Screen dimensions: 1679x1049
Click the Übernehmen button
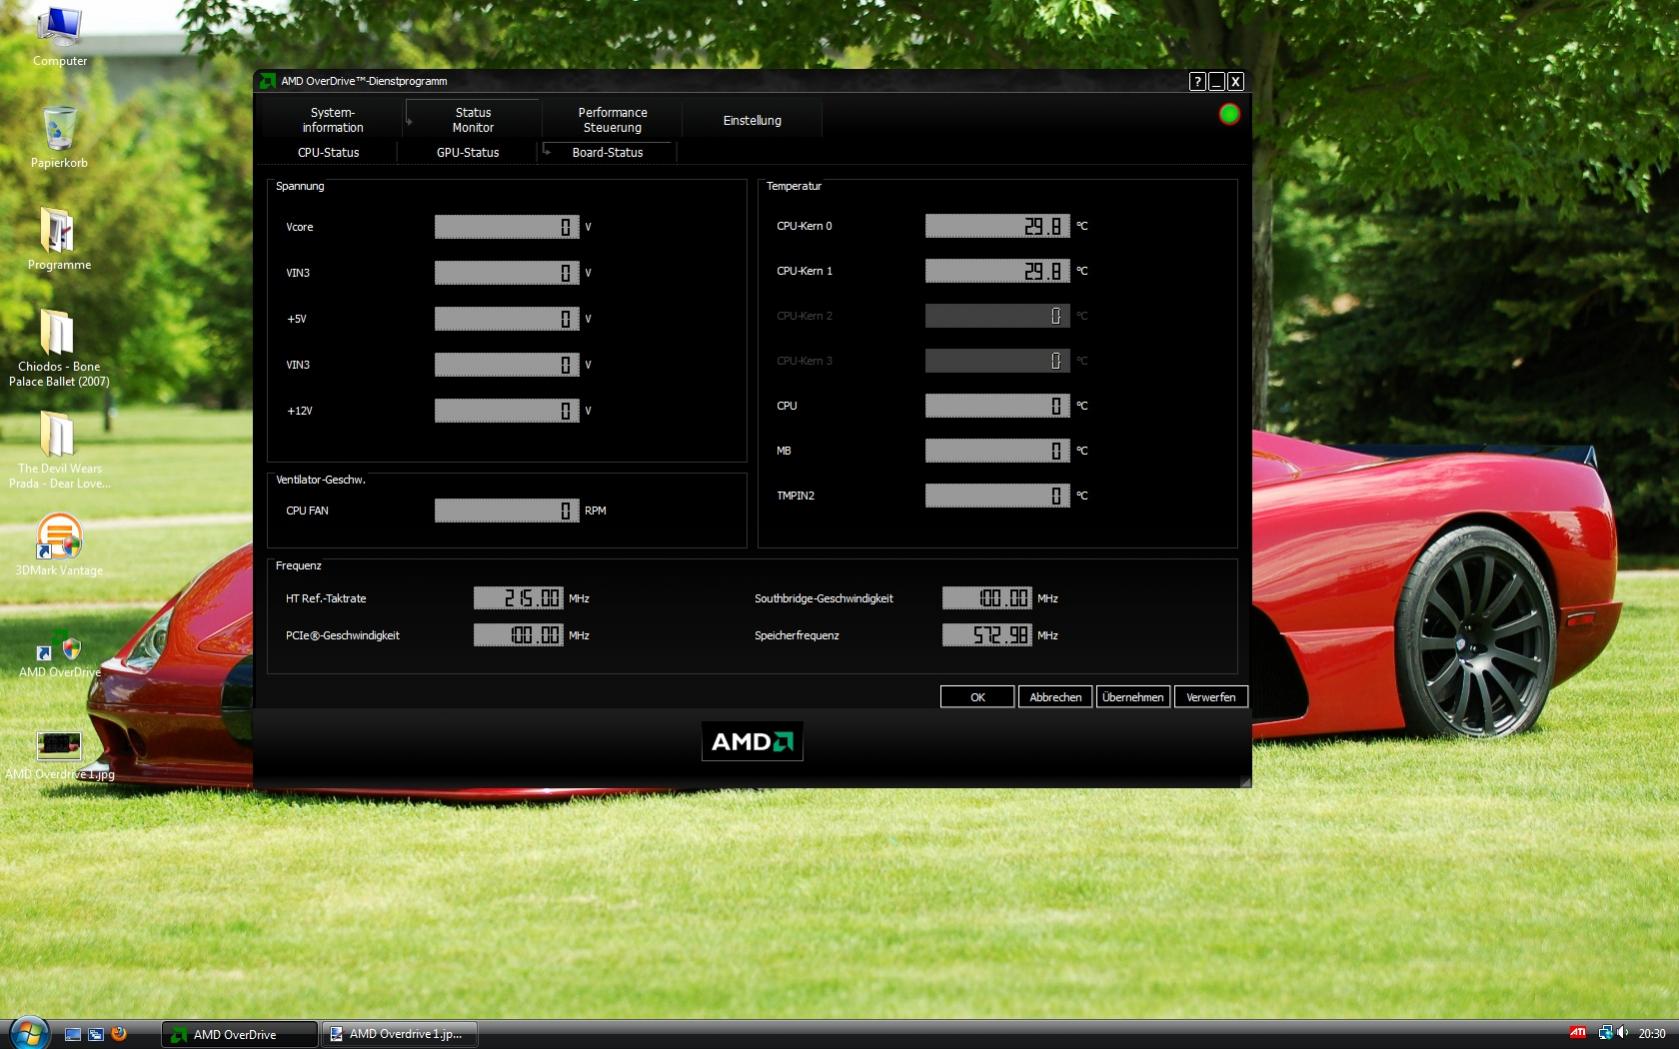[1133, 697]
